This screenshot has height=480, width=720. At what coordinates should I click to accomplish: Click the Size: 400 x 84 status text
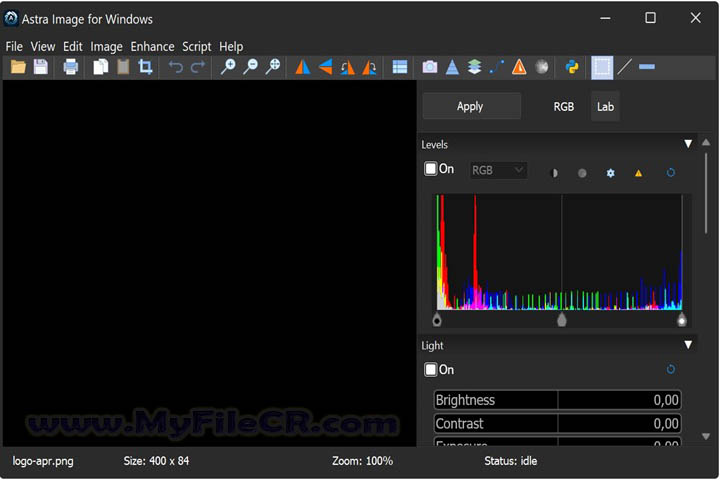pyautogui.click(x=156, y=461)
